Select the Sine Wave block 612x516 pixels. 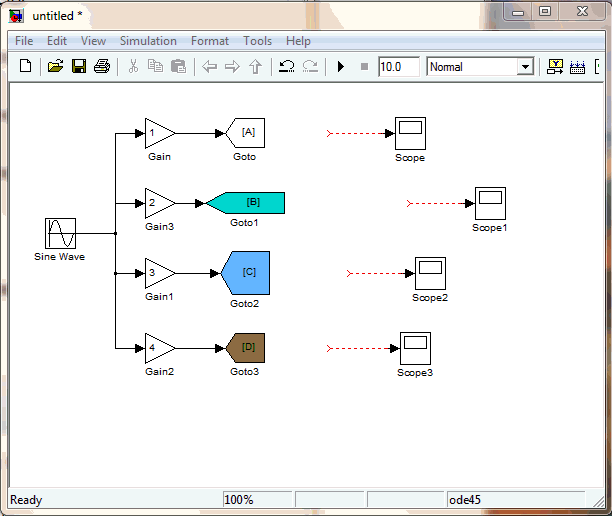(60, 233)
